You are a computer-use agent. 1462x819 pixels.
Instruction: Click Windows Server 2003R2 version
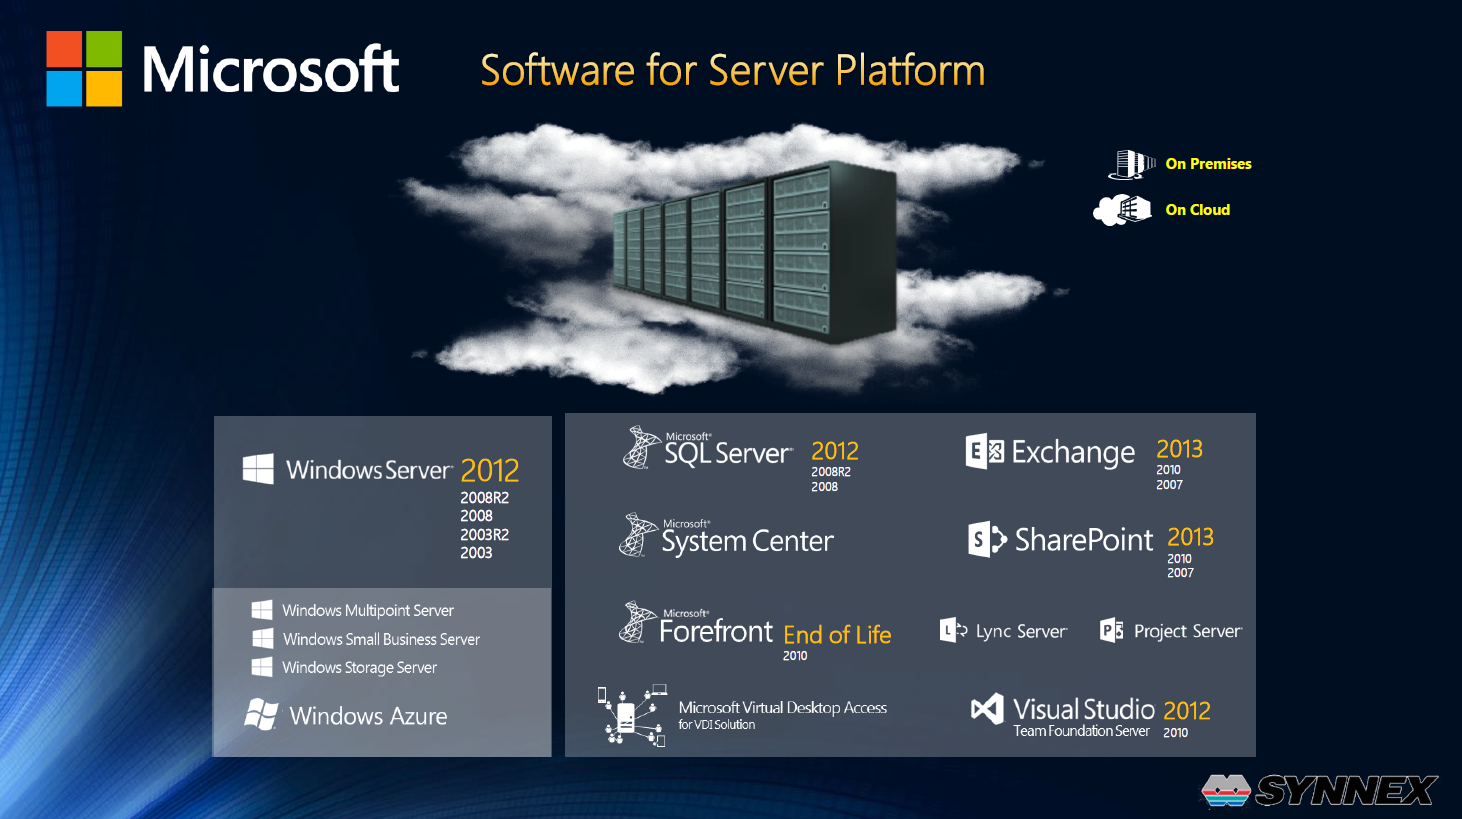(485, 535)
